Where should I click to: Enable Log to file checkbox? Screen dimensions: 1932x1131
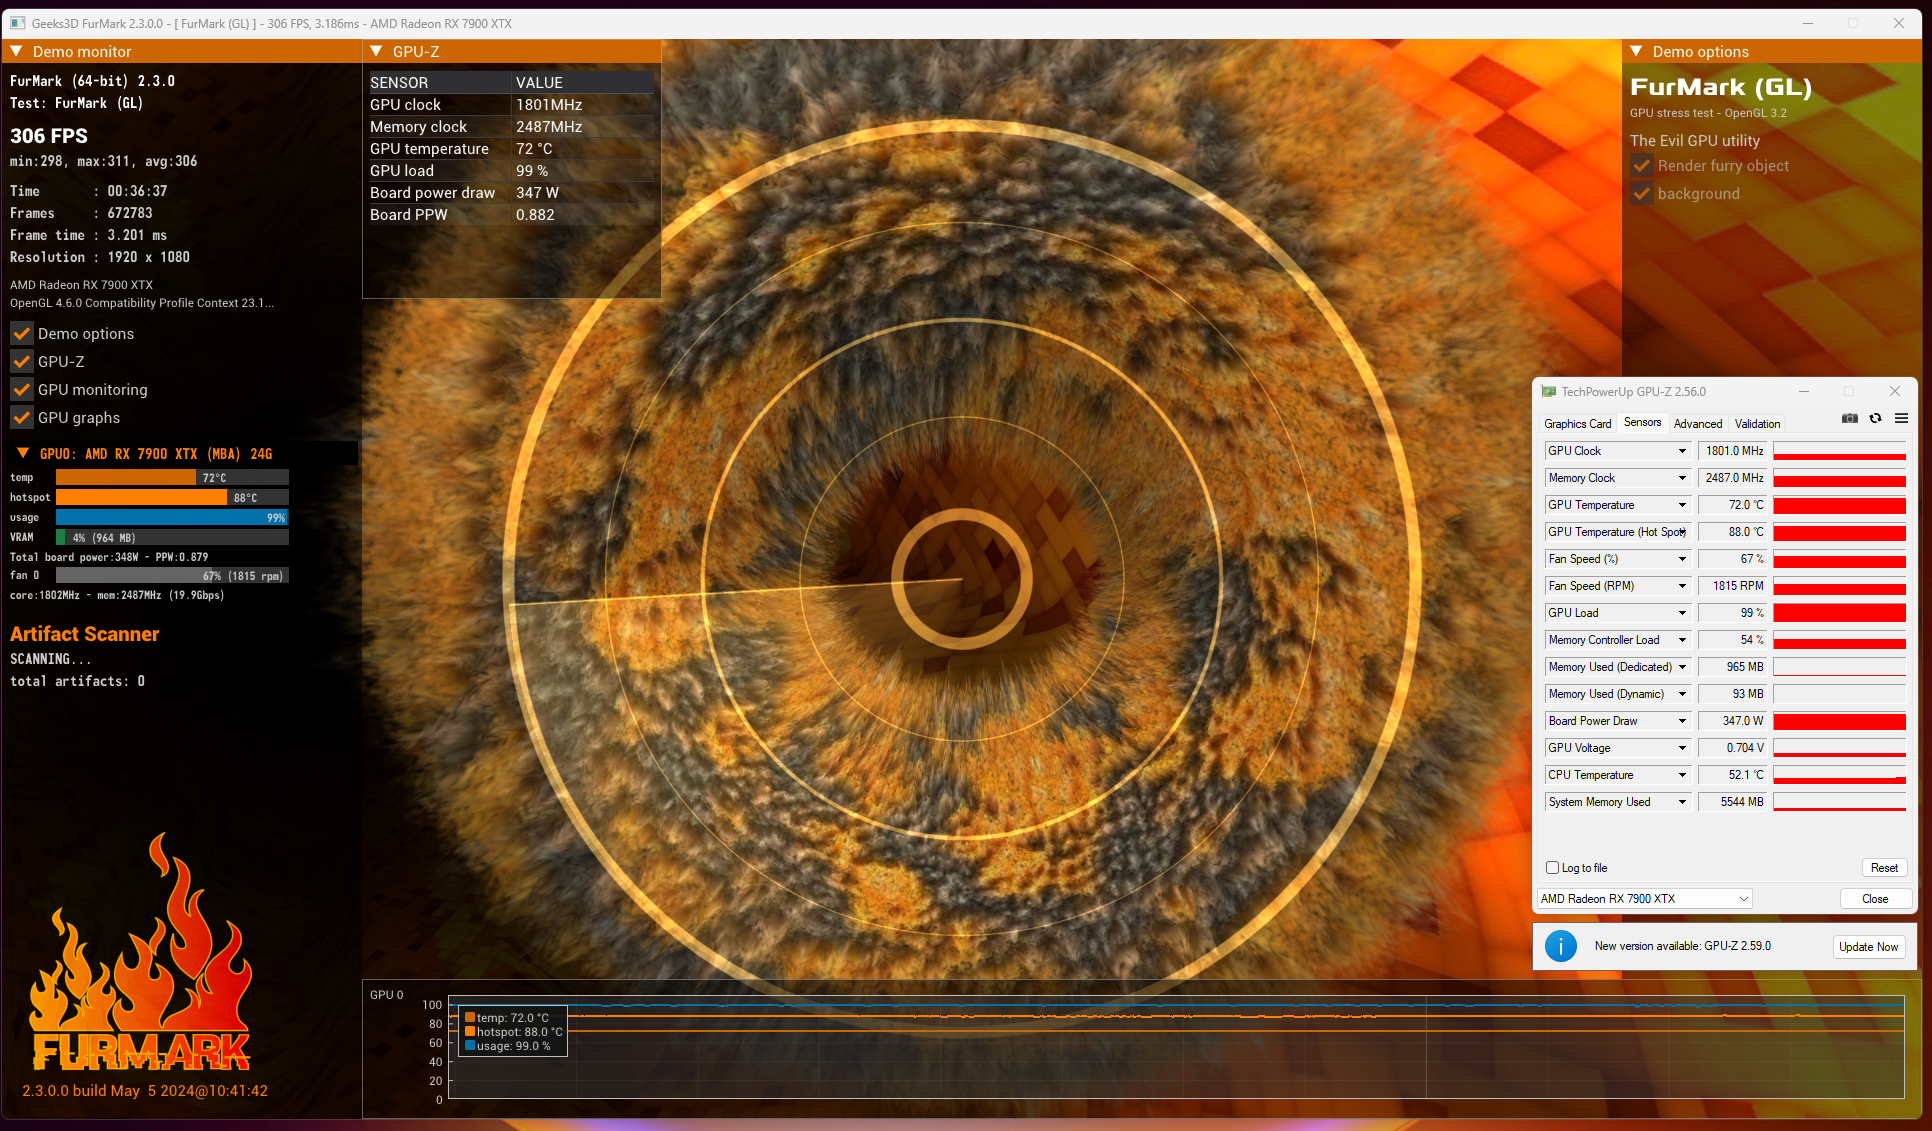[x=1553, y=868]
